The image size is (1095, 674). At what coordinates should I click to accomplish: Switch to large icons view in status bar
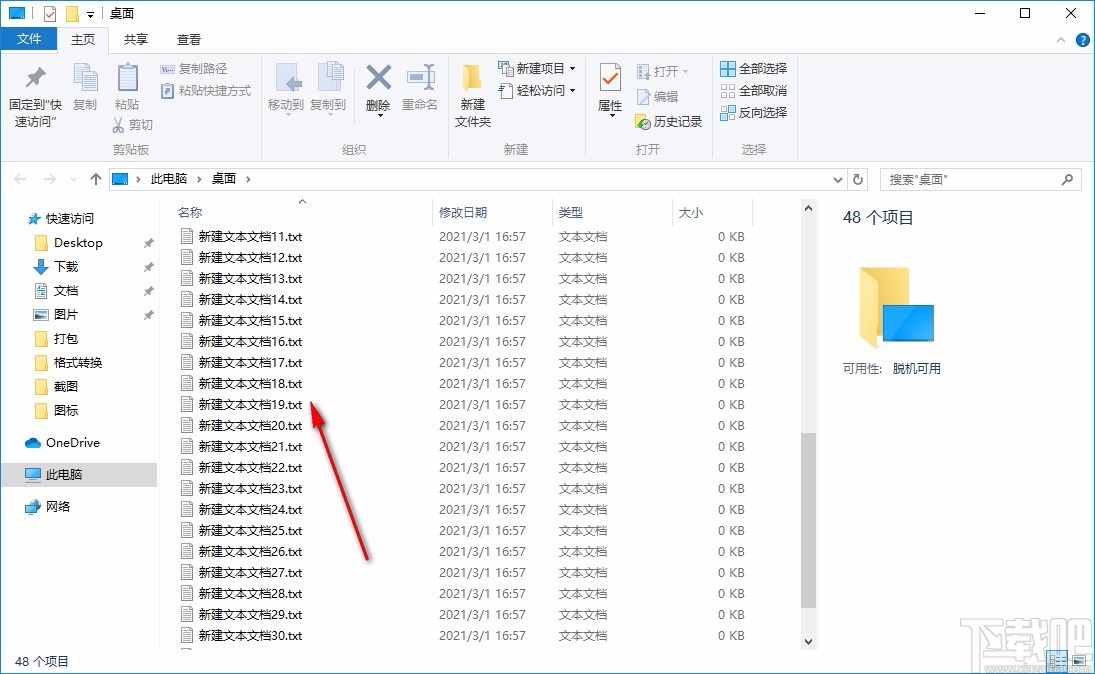click(1081, 661)
